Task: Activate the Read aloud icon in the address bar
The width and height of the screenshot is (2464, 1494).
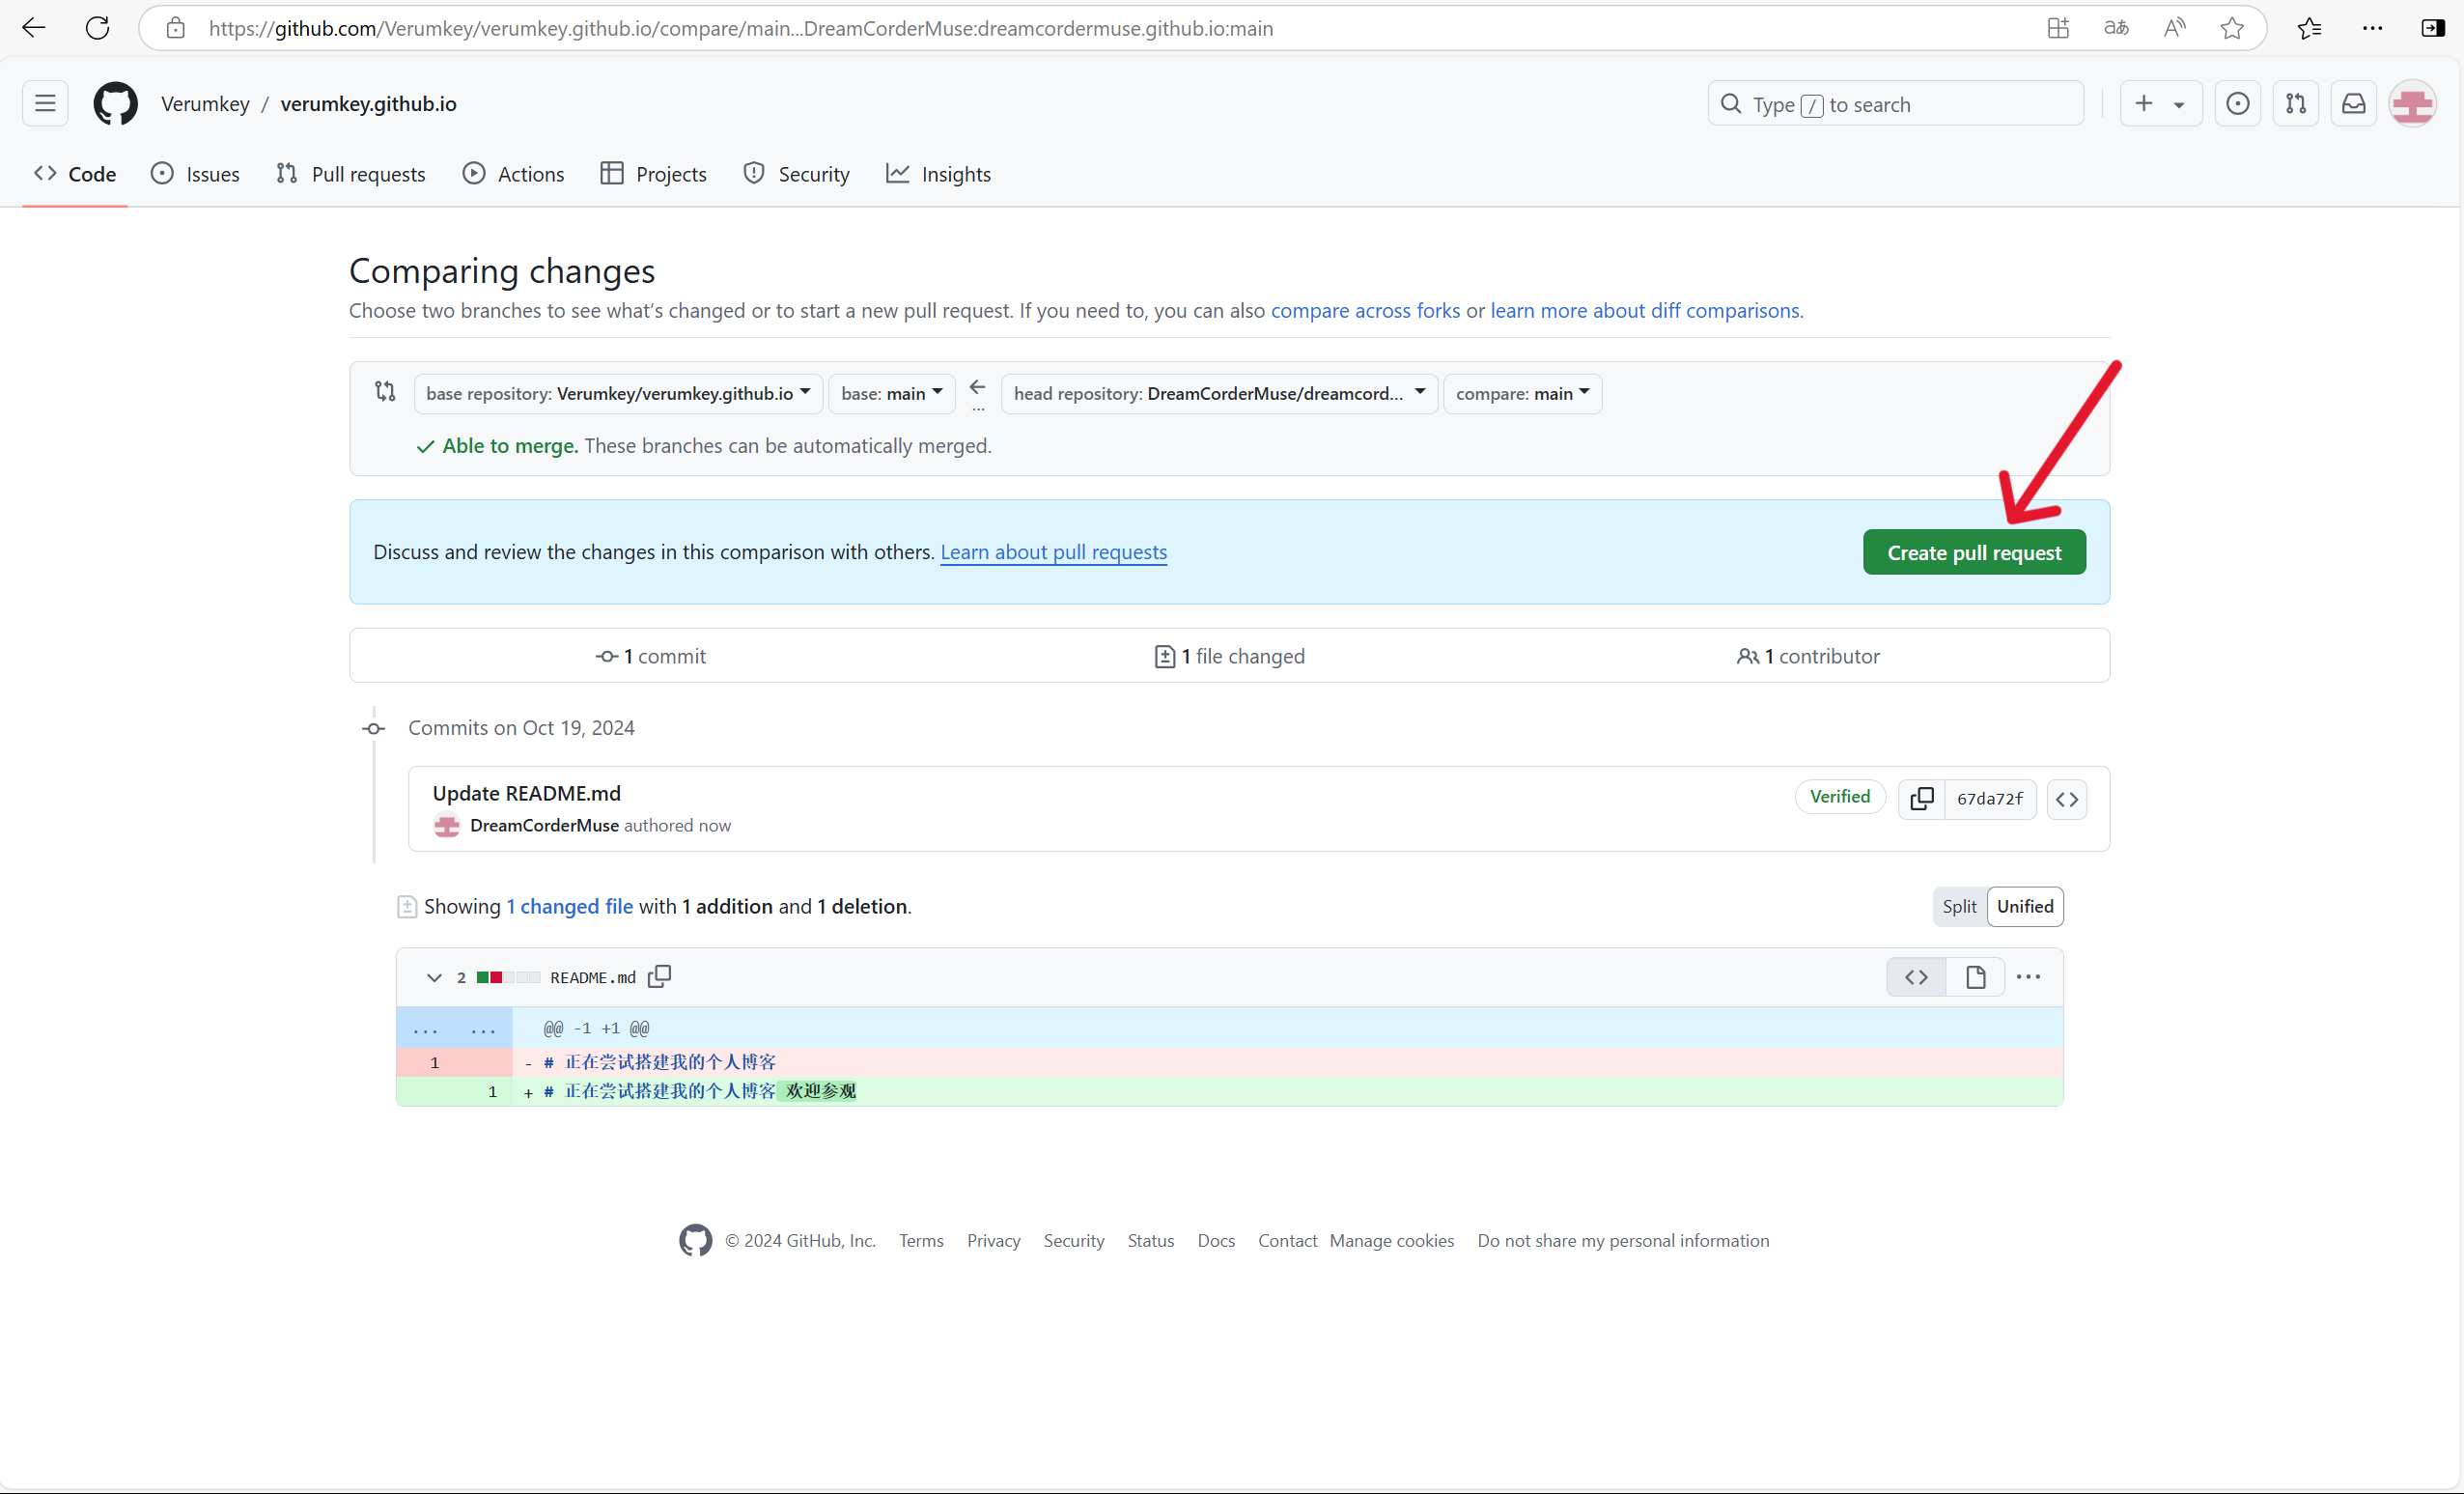Action: pos(2174,28)
